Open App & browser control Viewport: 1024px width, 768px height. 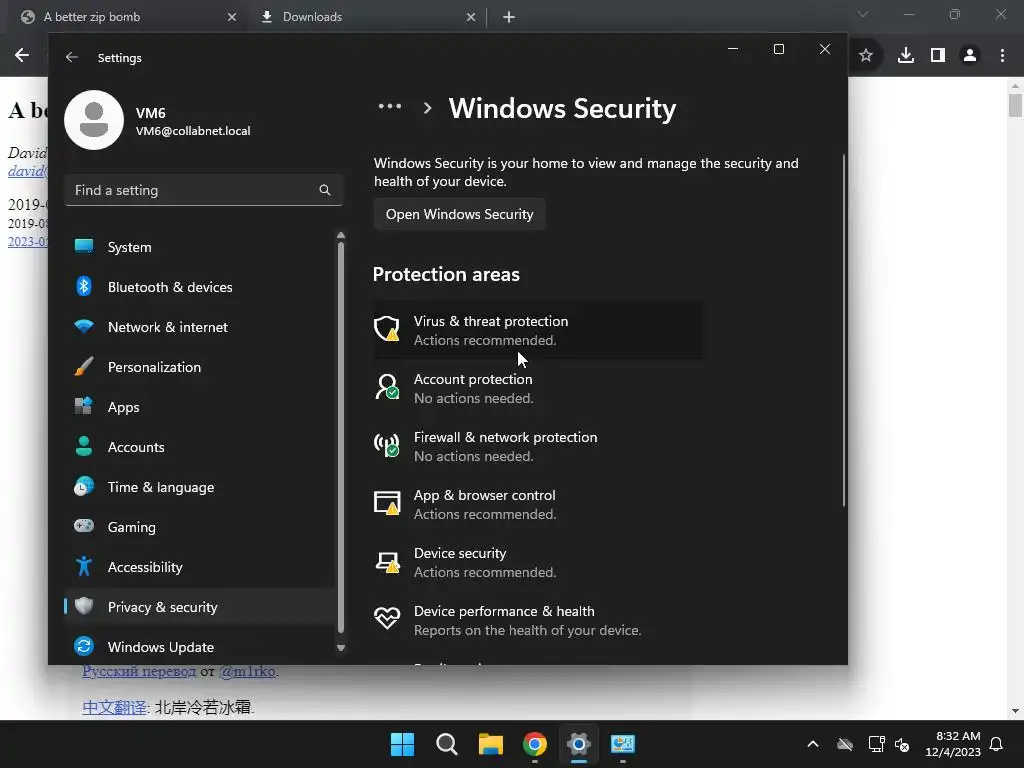[538, 504]
